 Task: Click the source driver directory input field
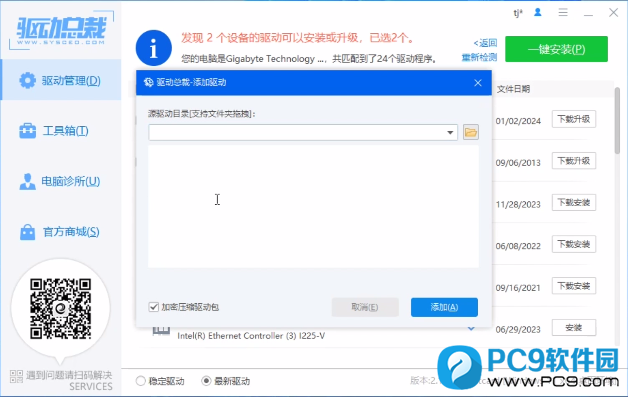pos(303,133)
